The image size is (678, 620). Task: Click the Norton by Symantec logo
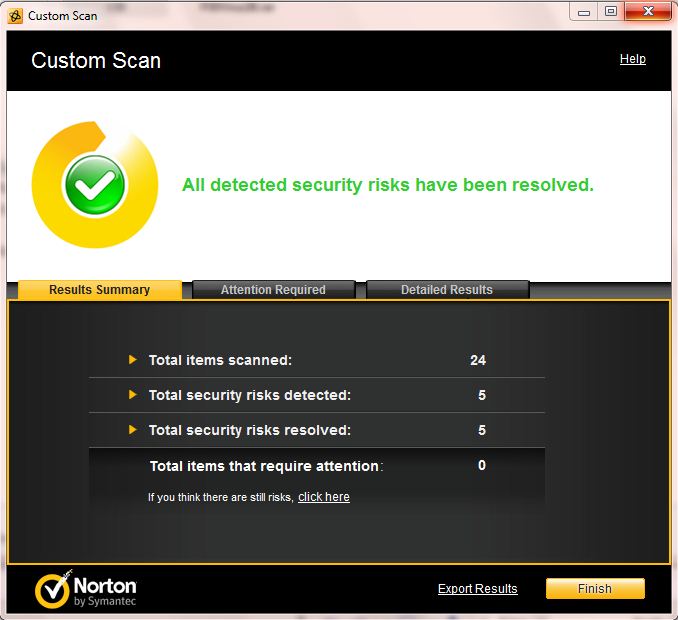tap(85, 590)
